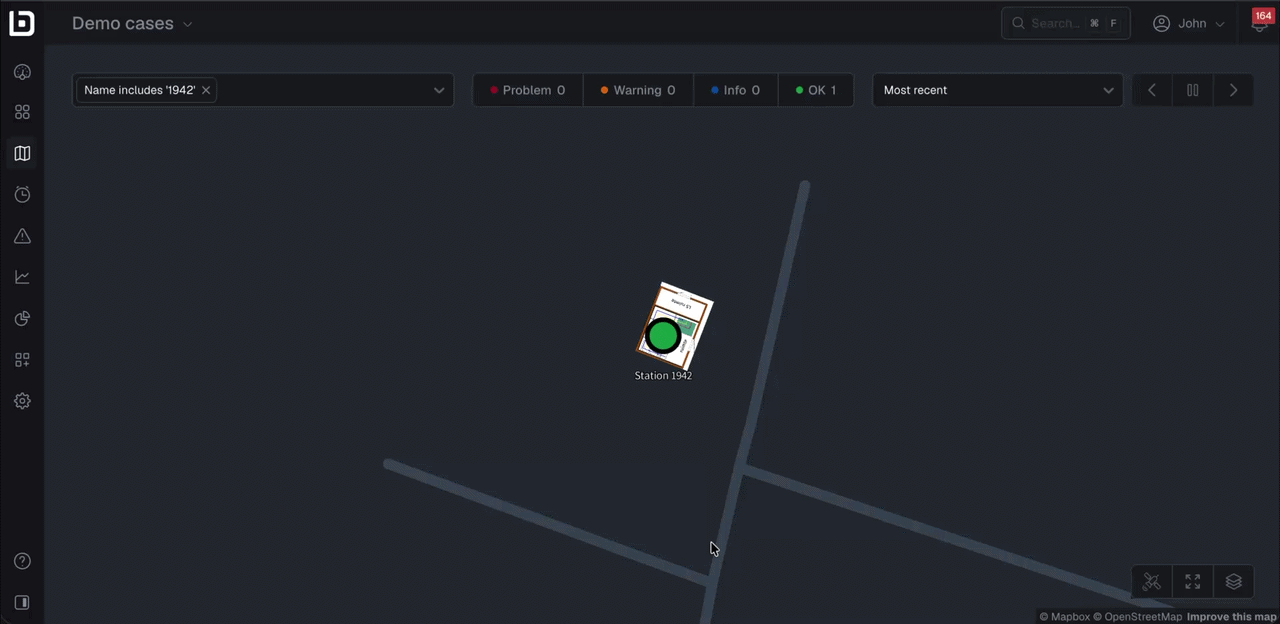1280x624 pixels.
Task: Open the help question mark icon
Action: pos(22,561)
